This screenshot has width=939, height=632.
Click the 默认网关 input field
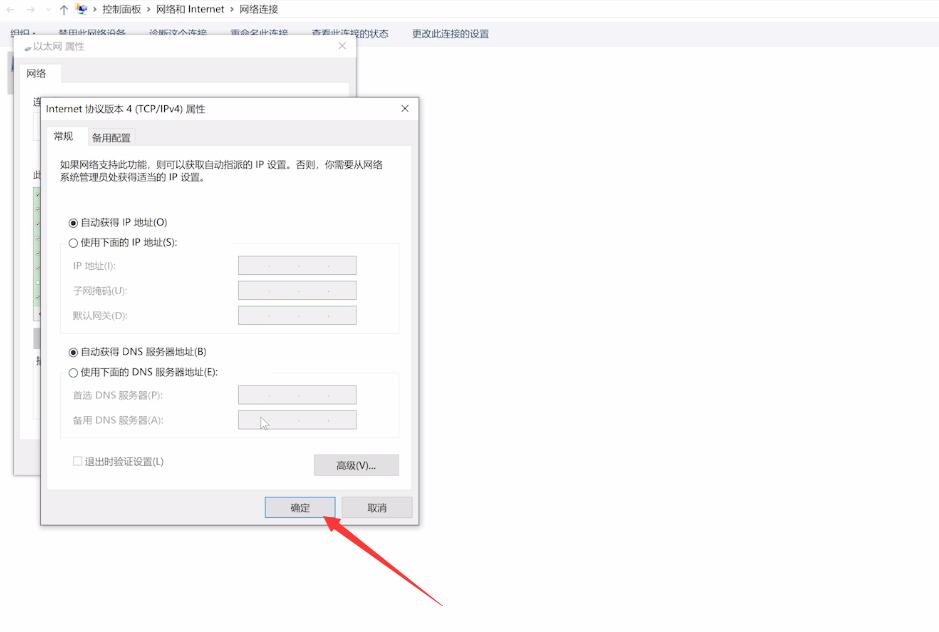pyautogui.click(x=297, y=315)
